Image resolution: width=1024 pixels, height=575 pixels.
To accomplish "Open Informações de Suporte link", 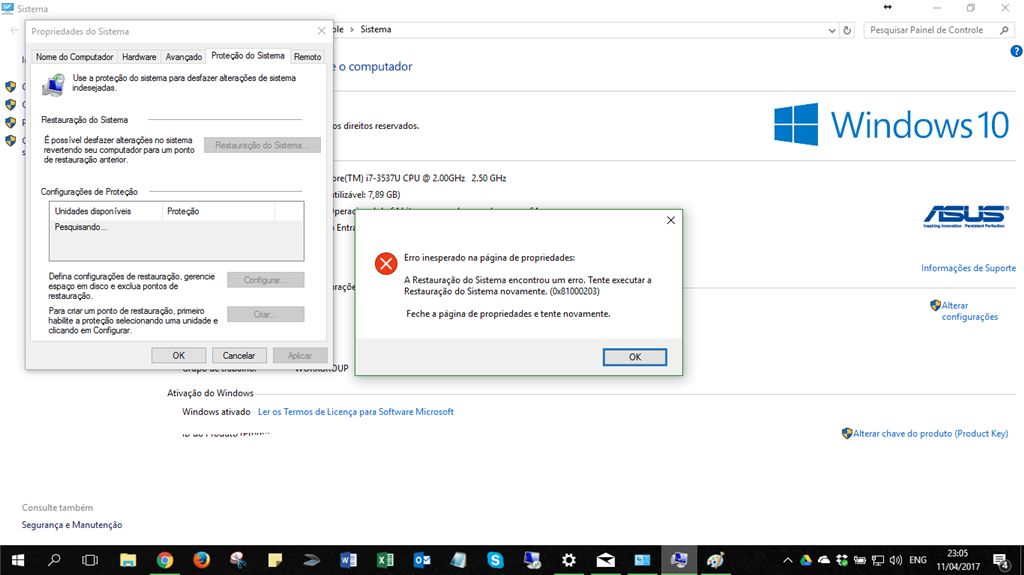I will point(968,268).
